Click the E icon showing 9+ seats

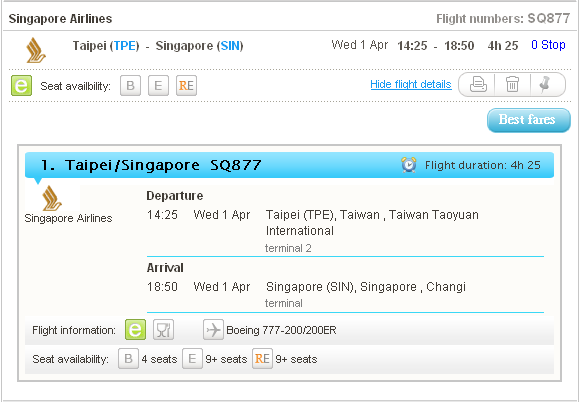pyautogui.click(x=192, y=359)
